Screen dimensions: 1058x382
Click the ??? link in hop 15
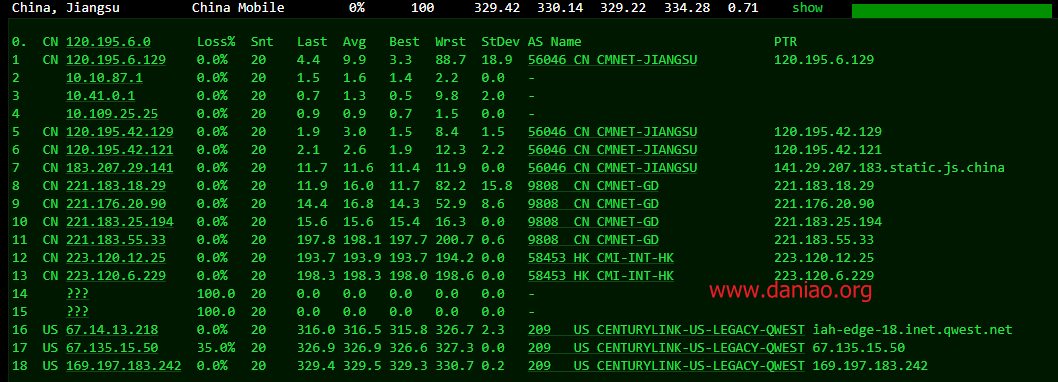tap(78, 312)
